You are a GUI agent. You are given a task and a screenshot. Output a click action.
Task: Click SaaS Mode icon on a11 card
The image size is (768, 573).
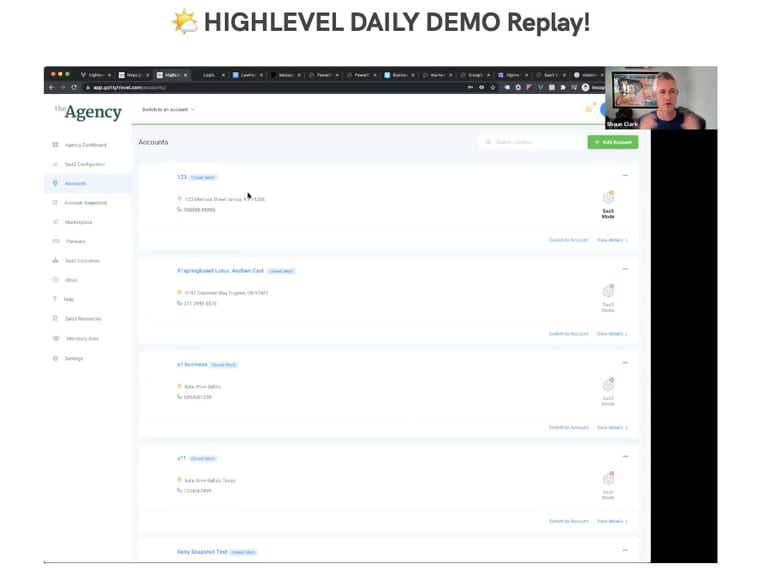608,478
